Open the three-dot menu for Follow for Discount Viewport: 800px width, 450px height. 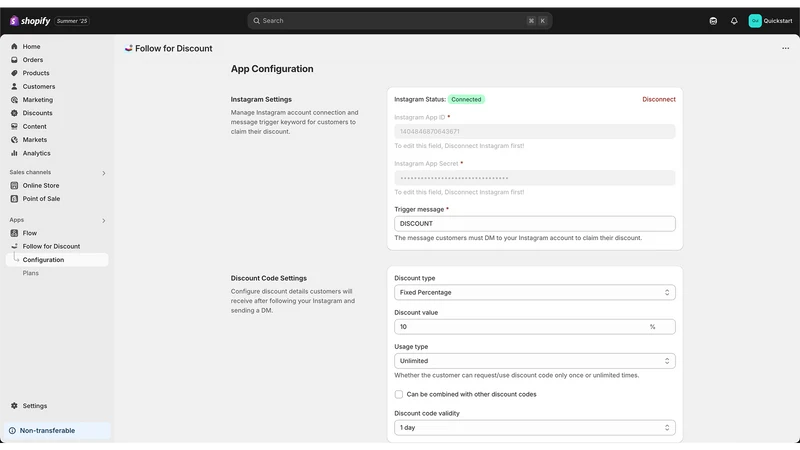pyautogui.click(x=785, y=48)
